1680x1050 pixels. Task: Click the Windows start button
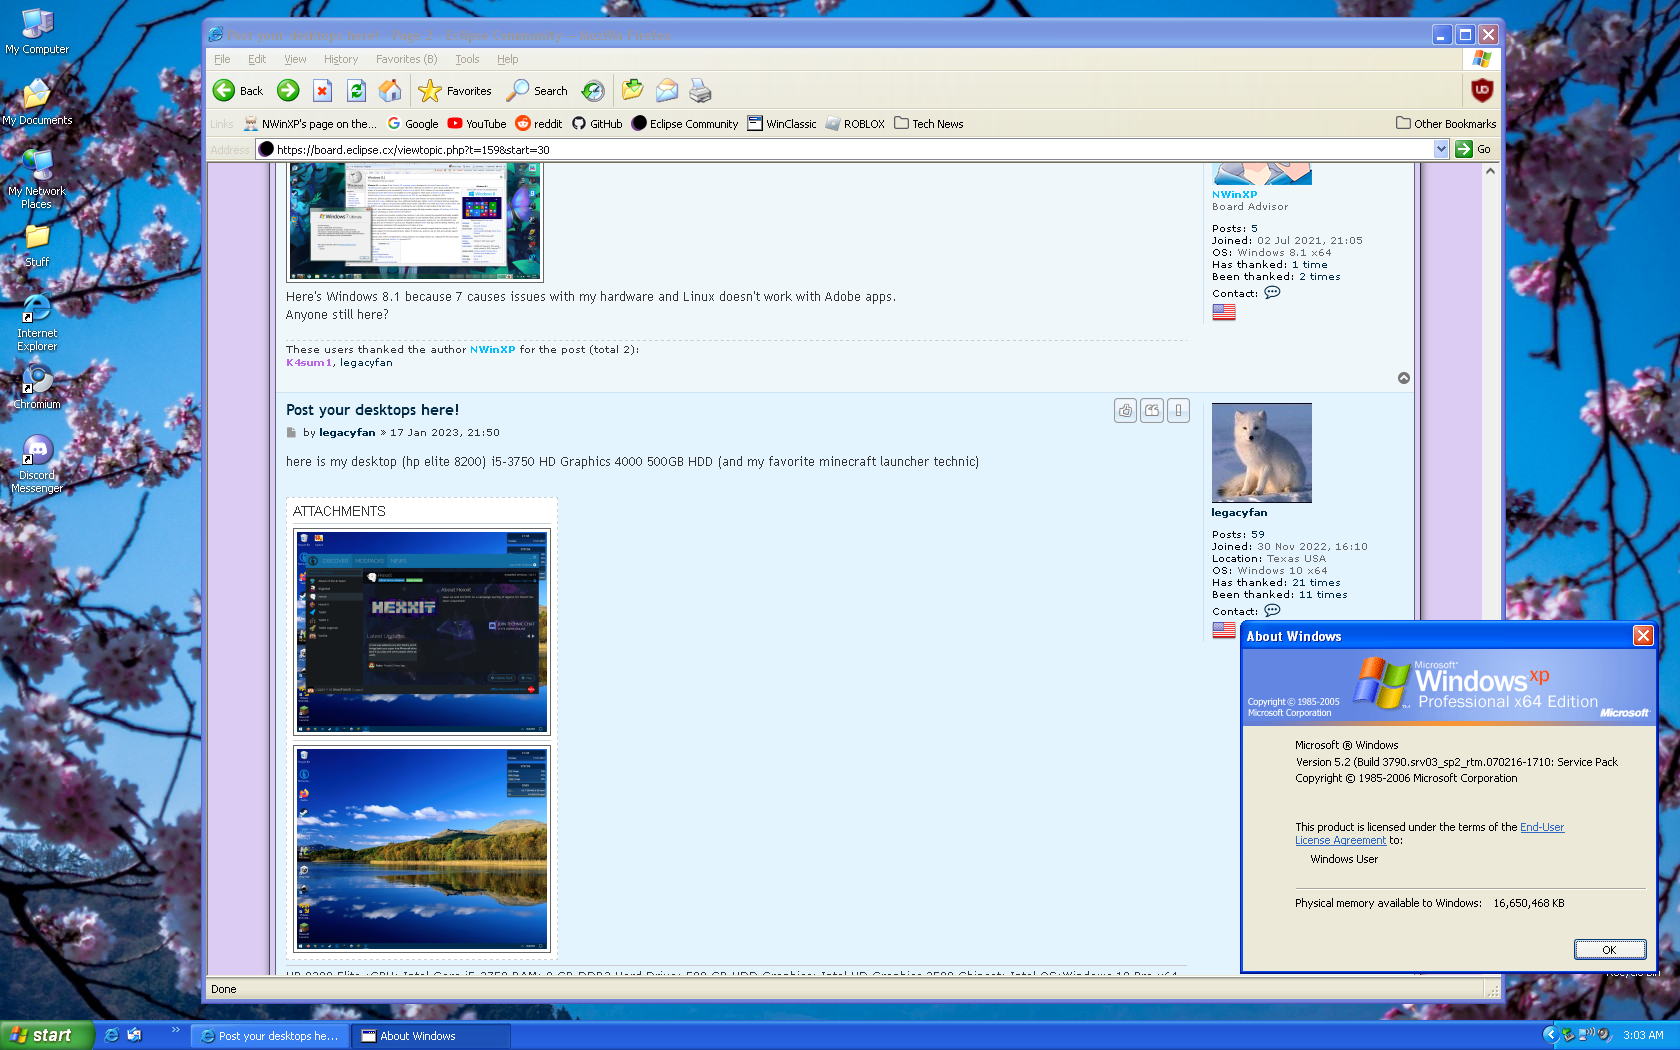click(46, 1035)
